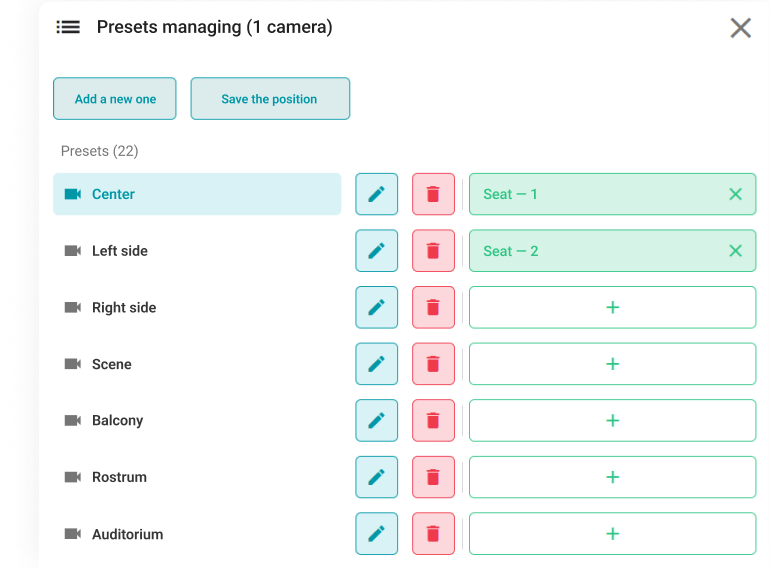Choose the Balcony preset row
770x568 pixels.
tap(197, 421)
